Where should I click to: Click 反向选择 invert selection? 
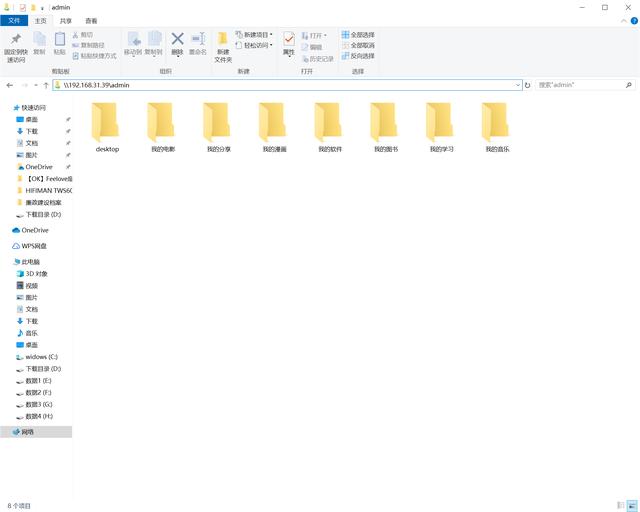[x=358, y=56]
